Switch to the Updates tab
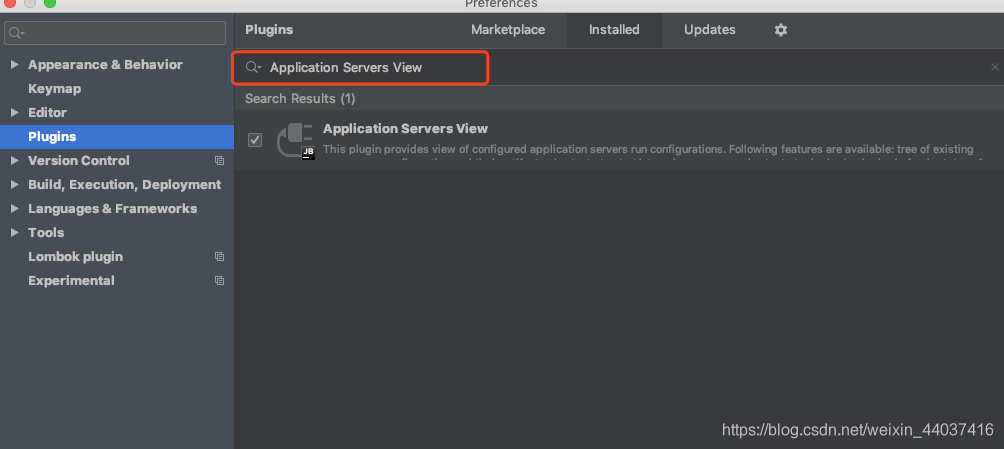This screenshot has height=449, width=1004. pos(709,30)
